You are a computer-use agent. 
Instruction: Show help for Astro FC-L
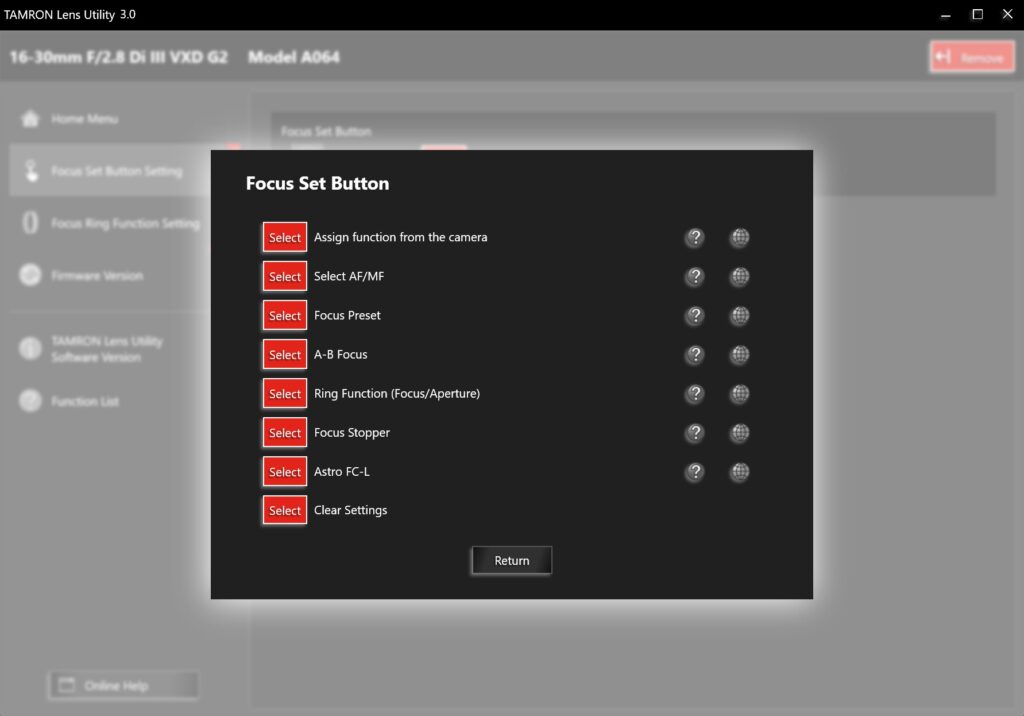click(x=695, y=472)
